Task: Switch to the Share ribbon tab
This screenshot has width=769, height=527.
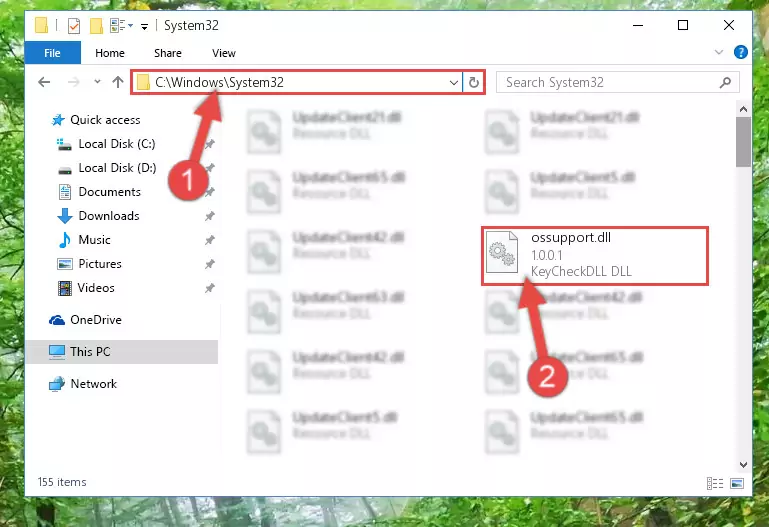Action: (x=168, y=53)
